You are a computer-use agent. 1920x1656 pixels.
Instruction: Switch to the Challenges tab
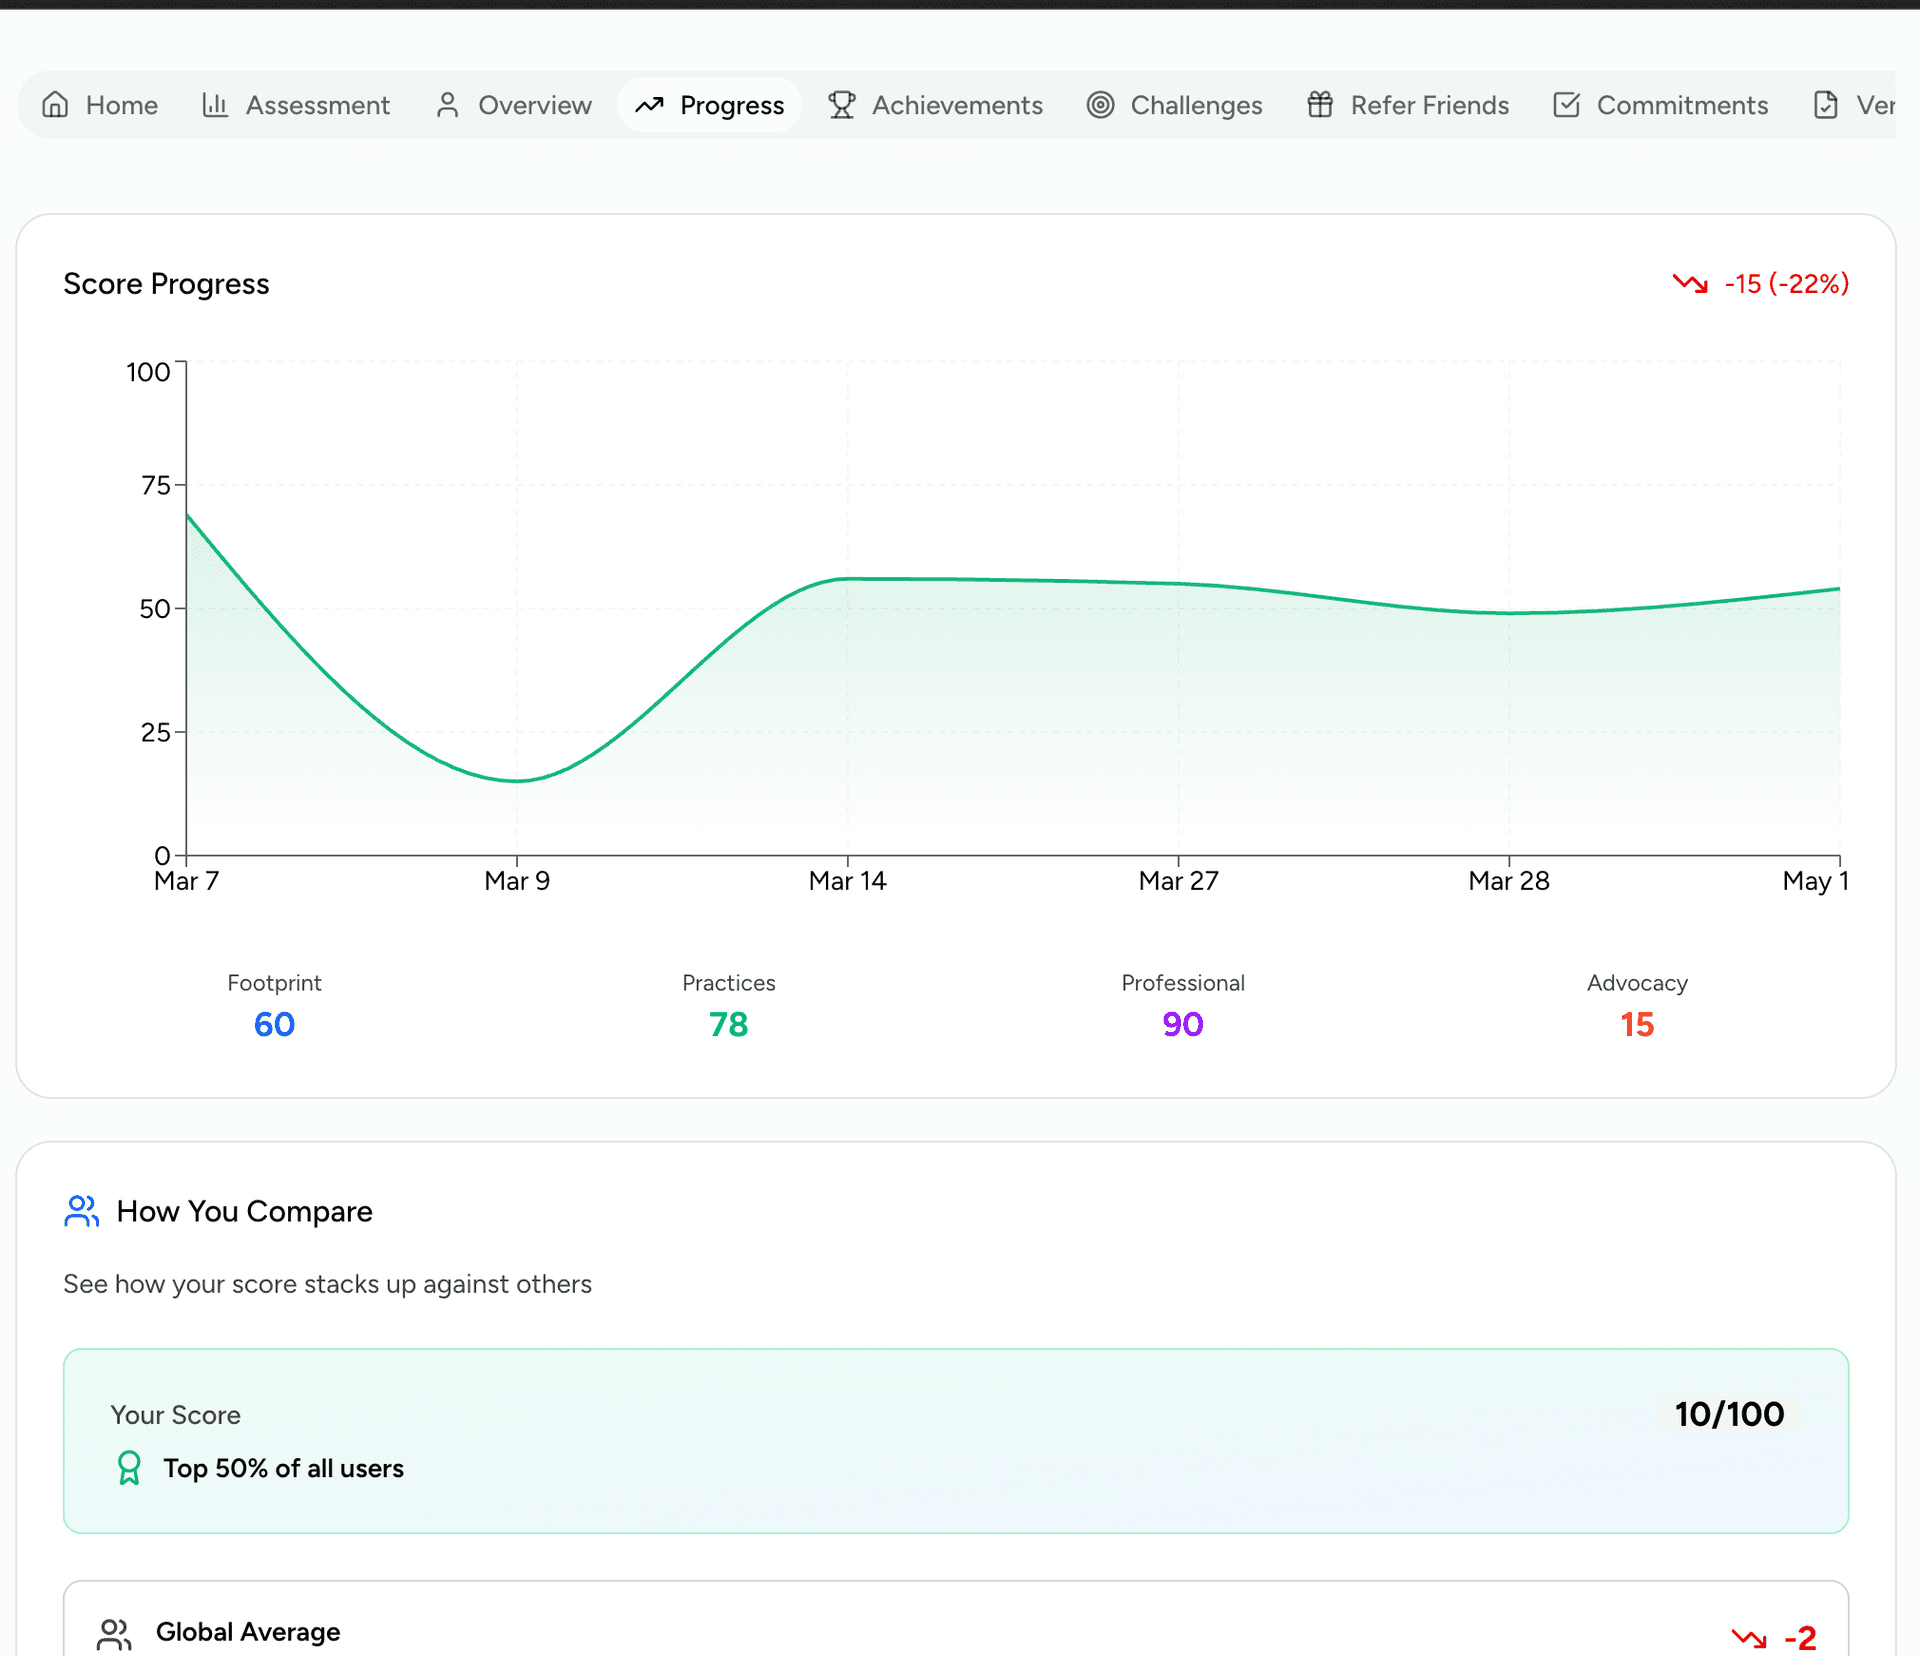pos(1175,105)
